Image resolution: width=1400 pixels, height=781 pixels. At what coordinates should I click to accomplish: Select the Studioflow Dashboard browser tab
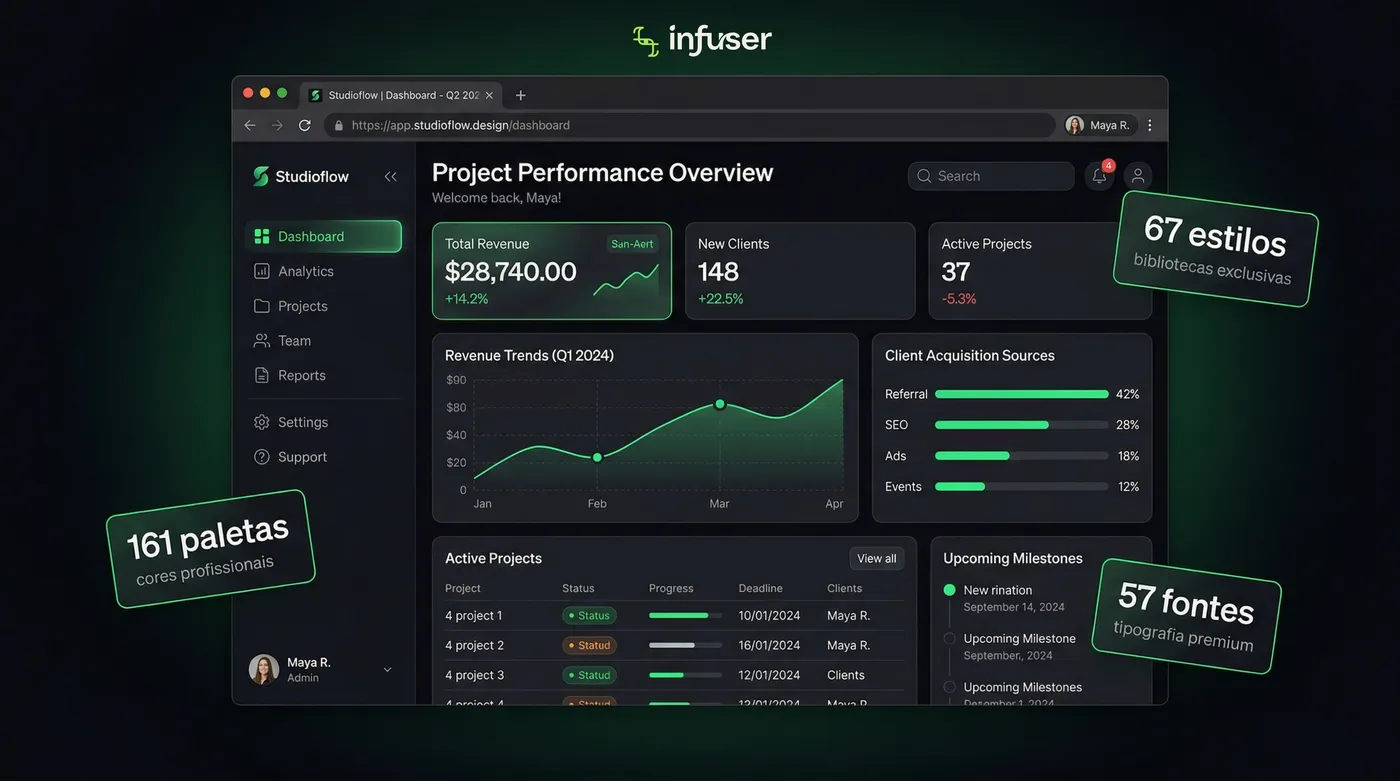click(401, 95)
